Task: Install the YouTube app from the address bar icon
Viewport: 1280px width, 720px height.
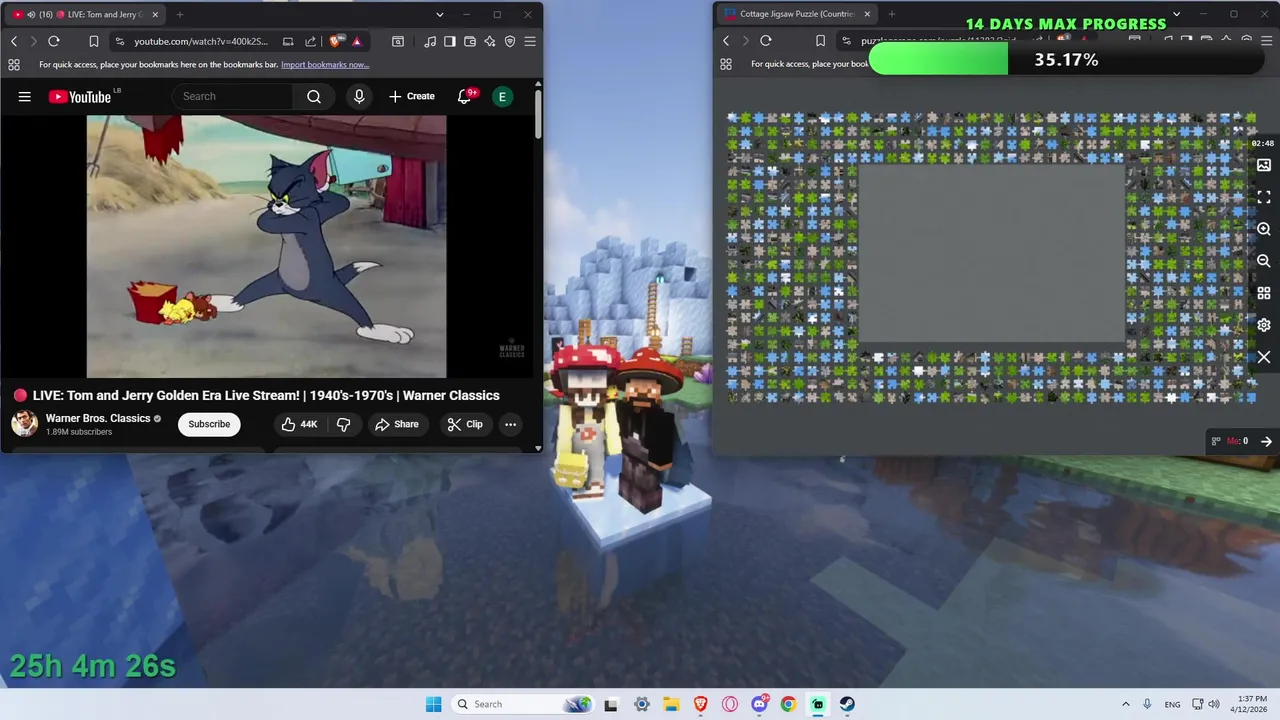Action: [288, 41]
